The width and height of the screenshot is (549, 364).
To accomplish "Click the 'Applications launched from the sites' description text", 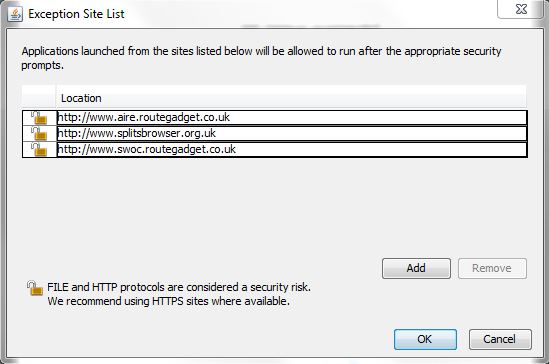I will pos(261,58).
